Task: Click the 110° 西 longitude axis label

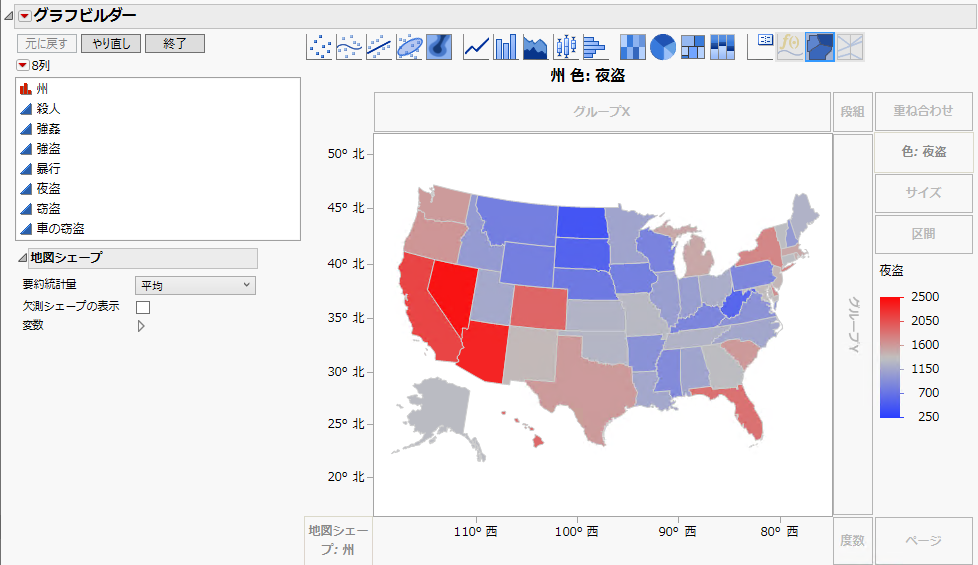Action: click(x=475, y=532)
